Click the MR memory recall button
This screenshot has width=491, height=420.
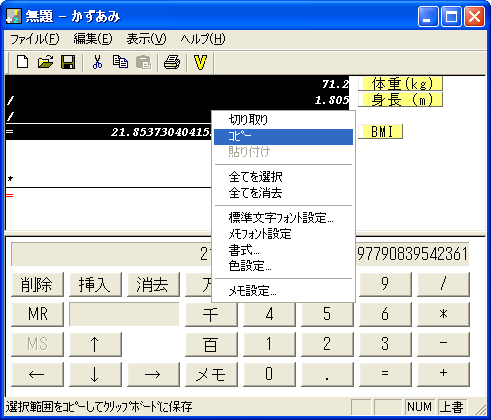(x=37, y=314)
